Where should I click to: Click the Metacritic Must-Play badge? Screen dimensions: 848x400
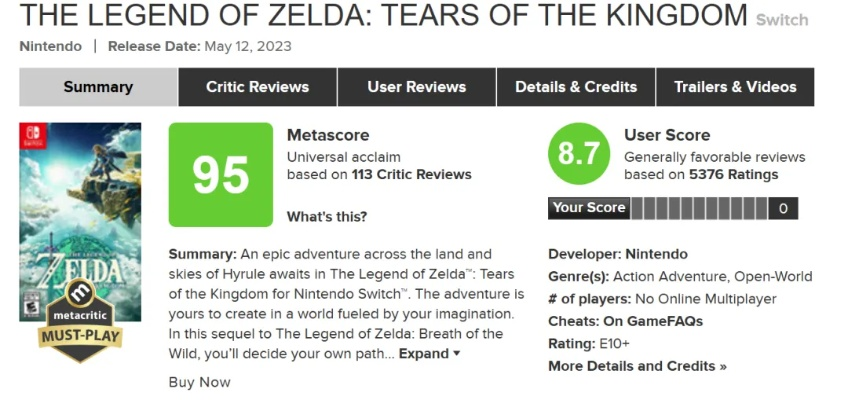click(x=80, y=322)
